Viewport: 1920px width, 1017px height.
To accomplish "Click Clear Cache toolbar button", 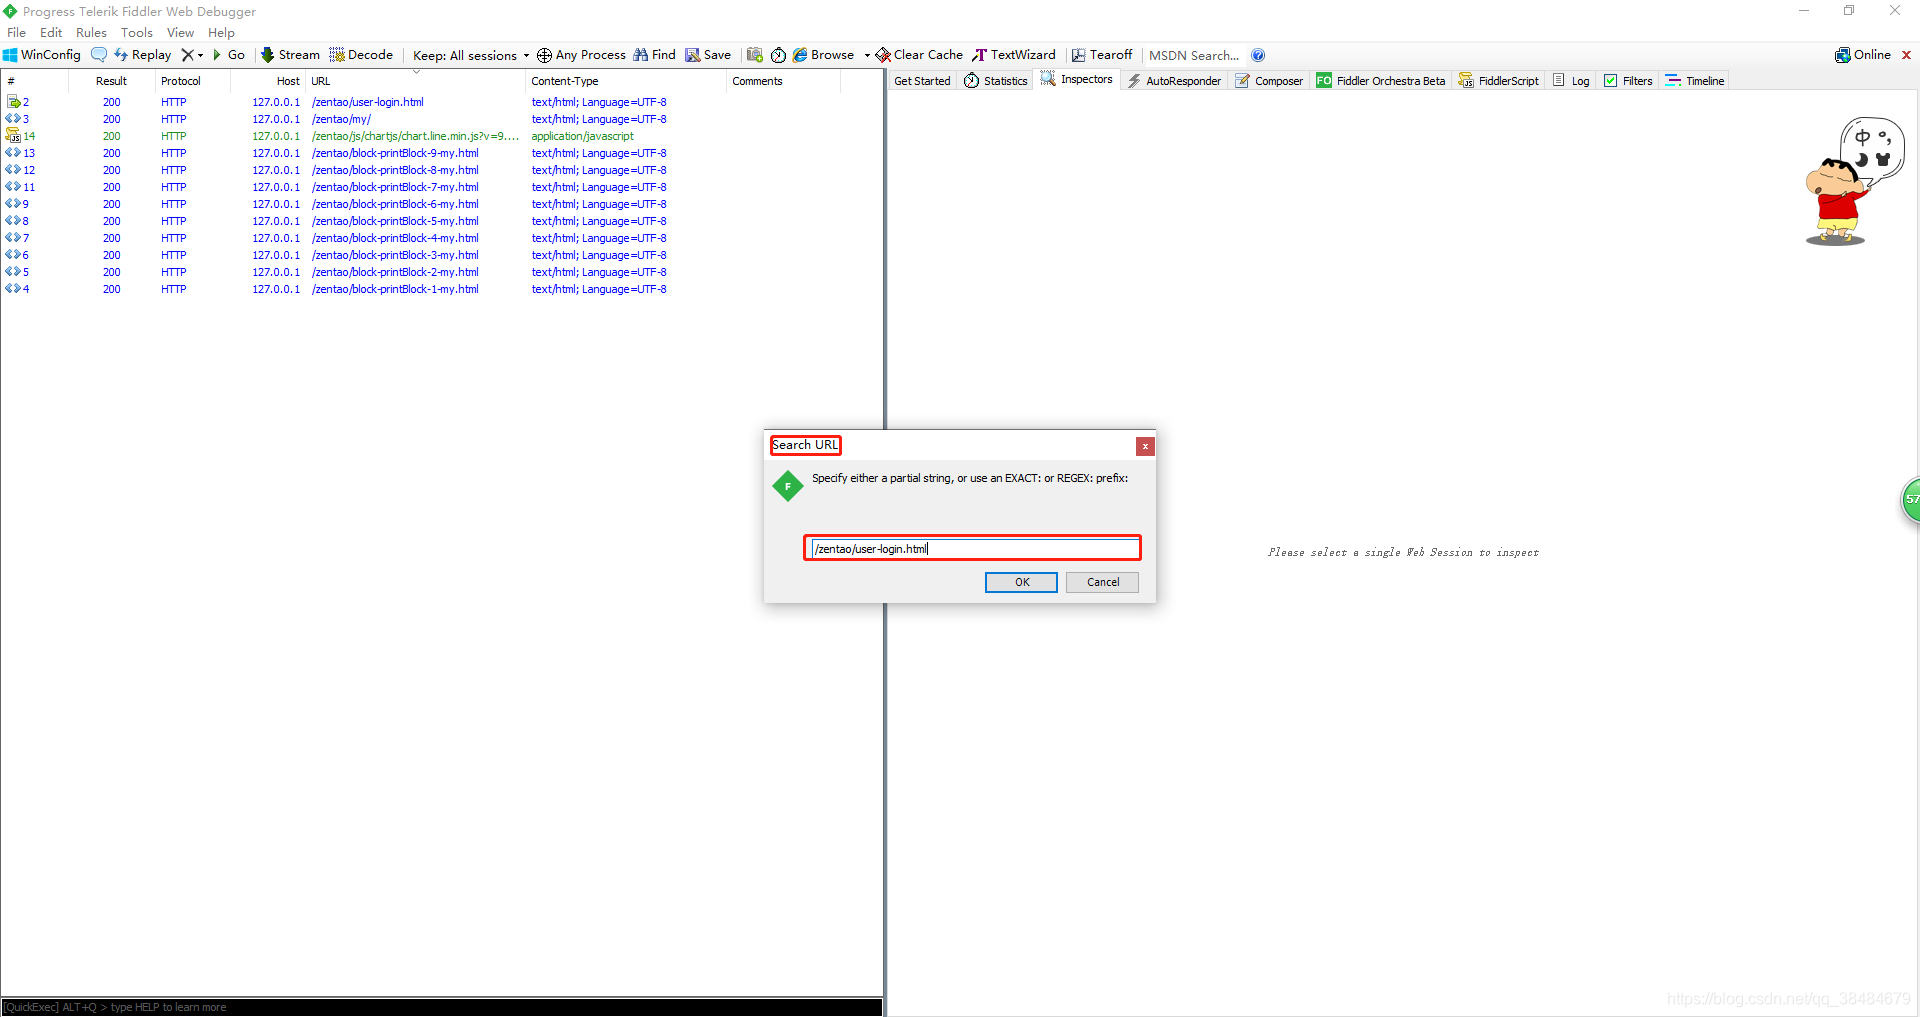I will (x=919, y=55).
